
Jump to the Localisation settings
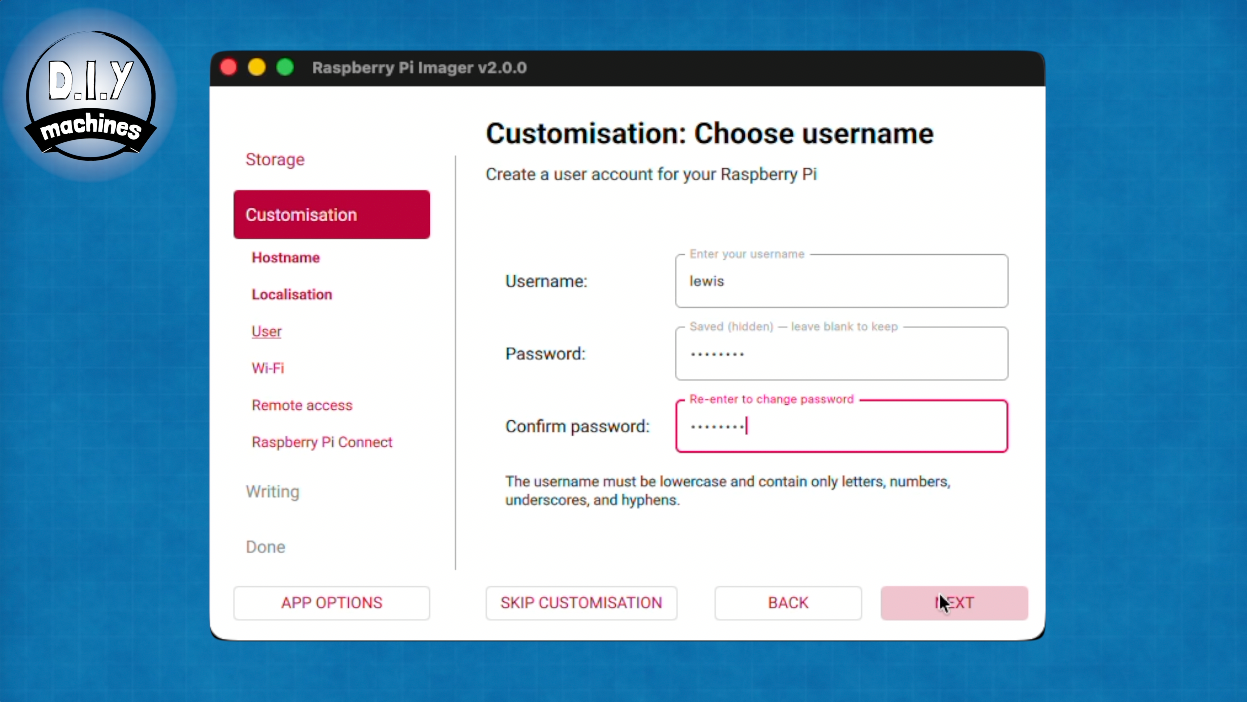coord(292,295)
